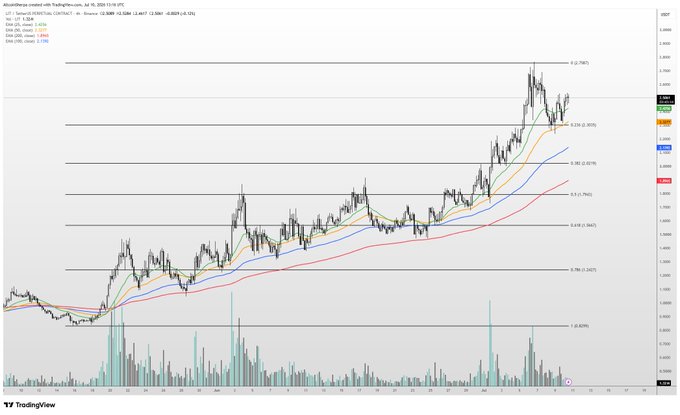
Task: Click the USDT currency label above price axis
Action: [665, 15]
